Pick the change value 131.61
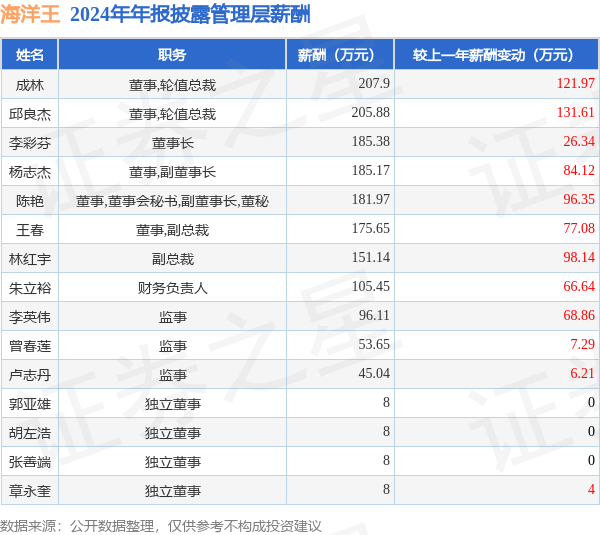The width and height of the screenshot is (600, 535). [x=576, y=112]
